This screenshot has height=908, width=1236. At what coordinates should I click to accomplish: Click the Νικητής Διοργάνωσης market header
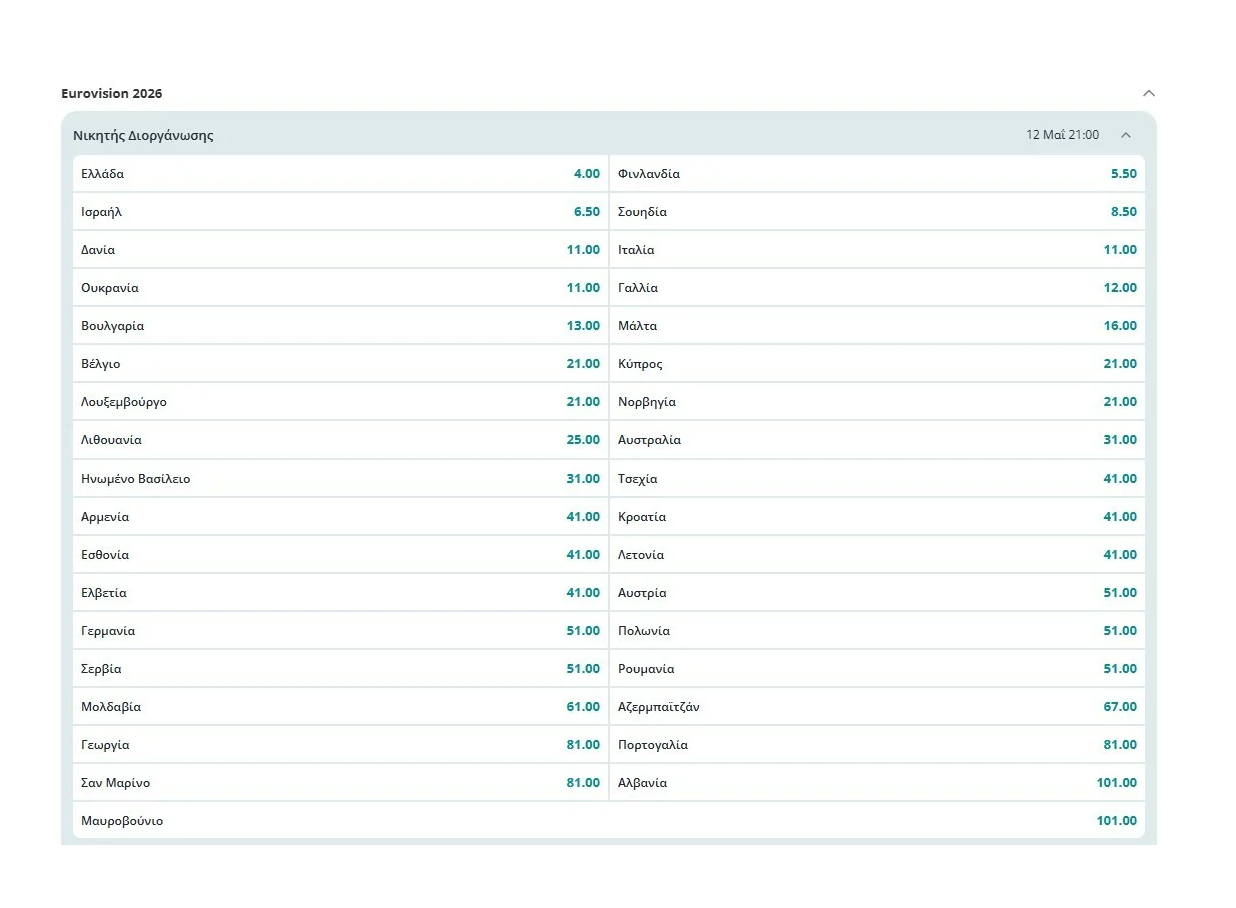[x=144, y=135]
